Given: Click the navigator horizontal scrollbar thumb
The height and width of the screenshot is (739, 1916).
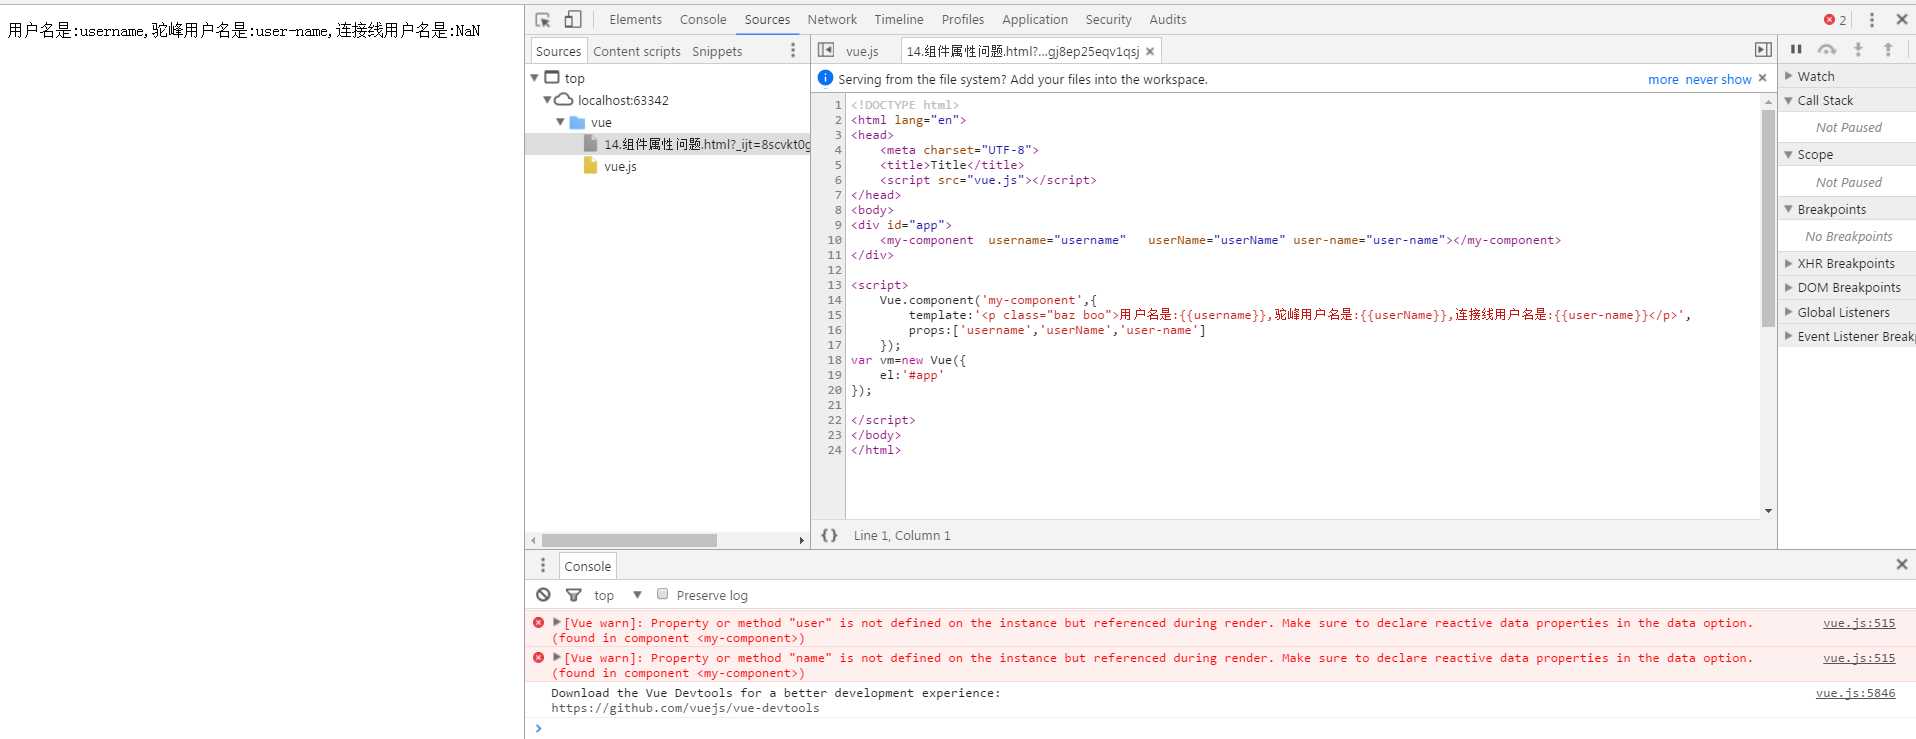Looking at the screenshot, I should (x=629, y=540).
